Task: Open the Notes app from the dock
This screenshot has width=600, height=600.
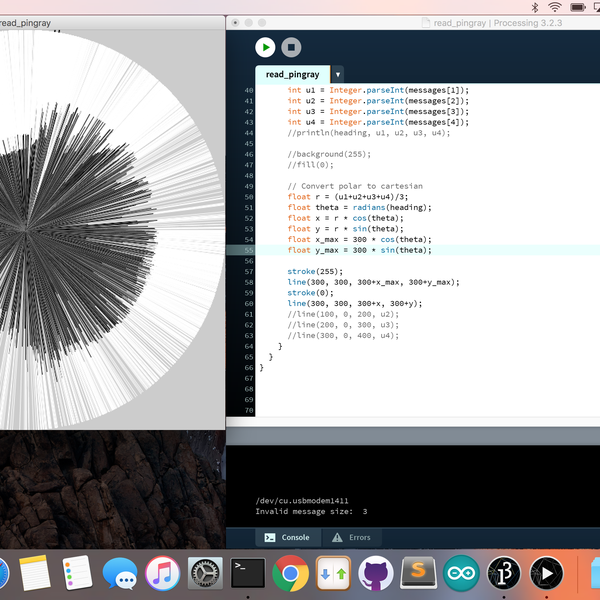Action: [35, 574]
